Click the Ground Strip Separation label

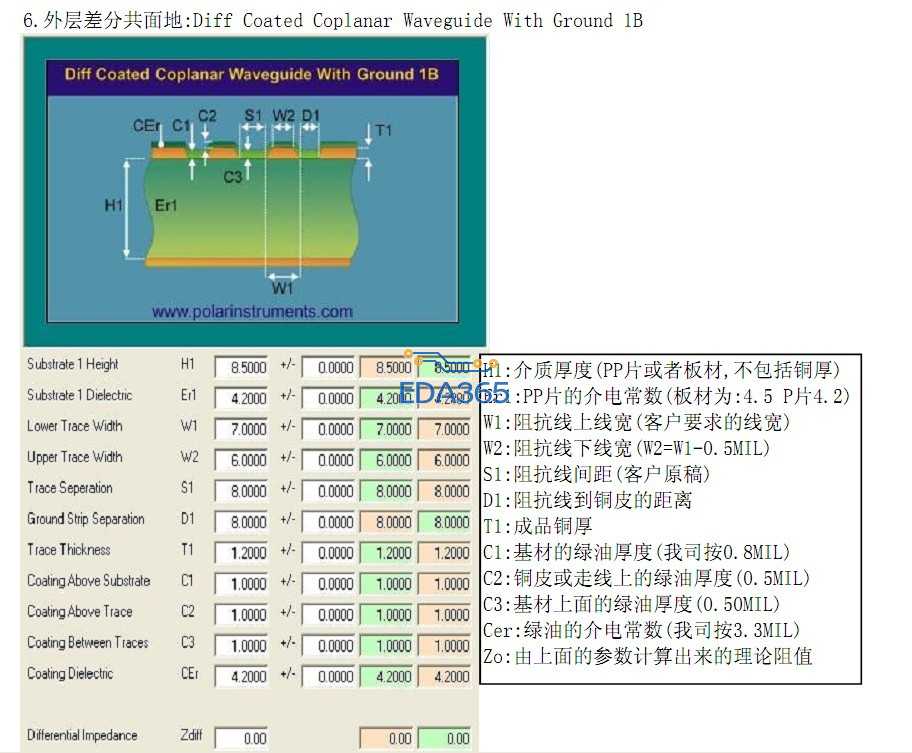click(x=86, y=519)
